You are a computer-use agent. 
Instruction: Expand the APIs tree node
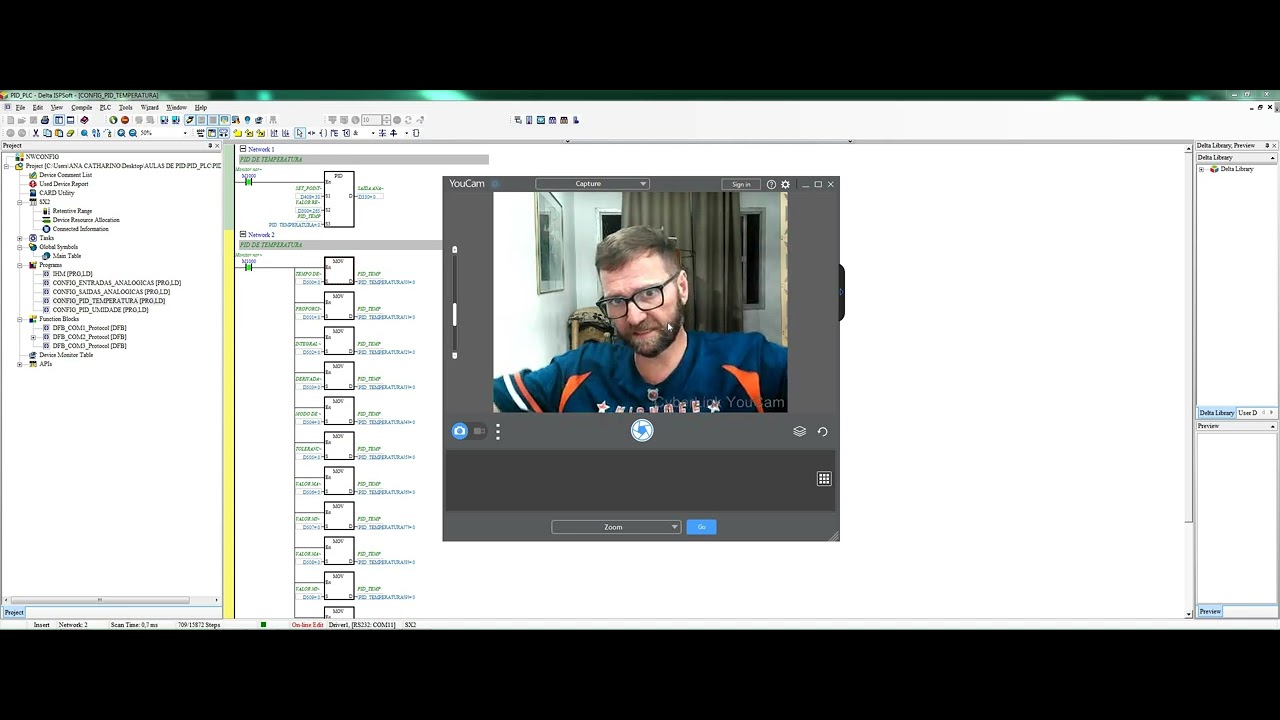pos(20,364)
